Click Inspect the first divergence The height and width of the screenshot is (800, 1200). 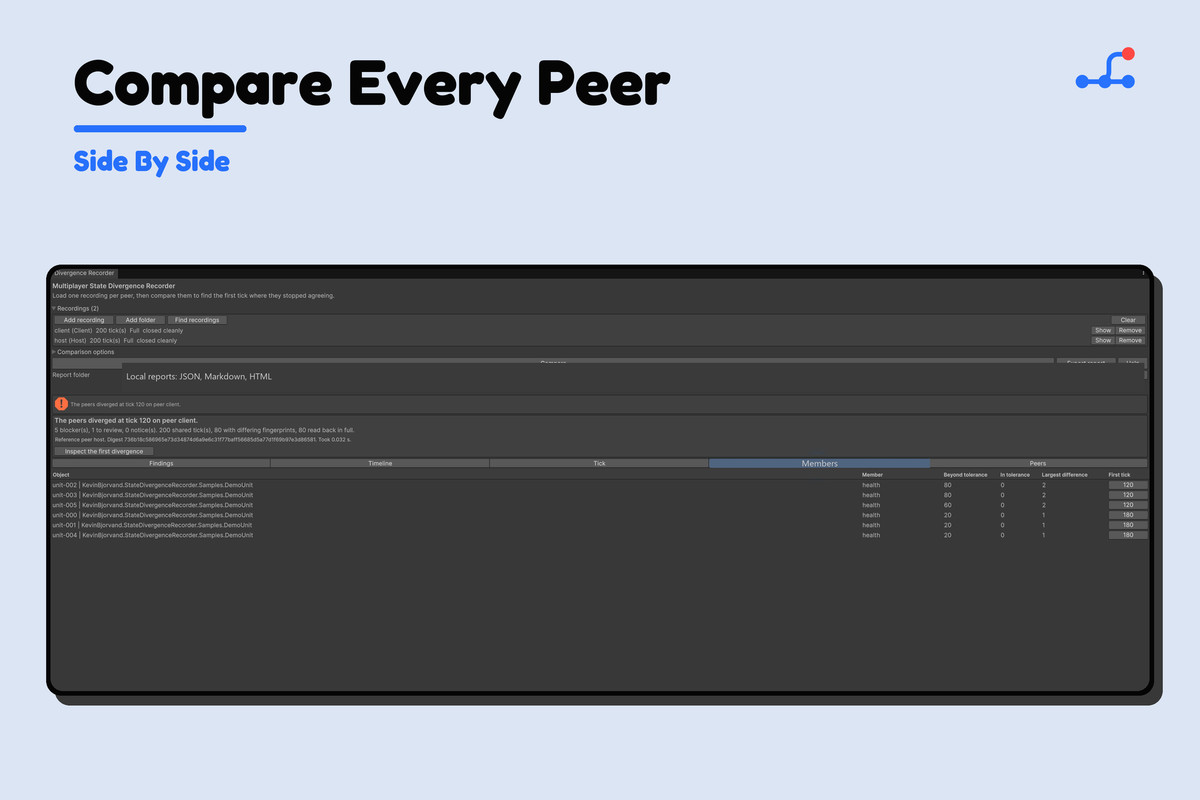104,452
